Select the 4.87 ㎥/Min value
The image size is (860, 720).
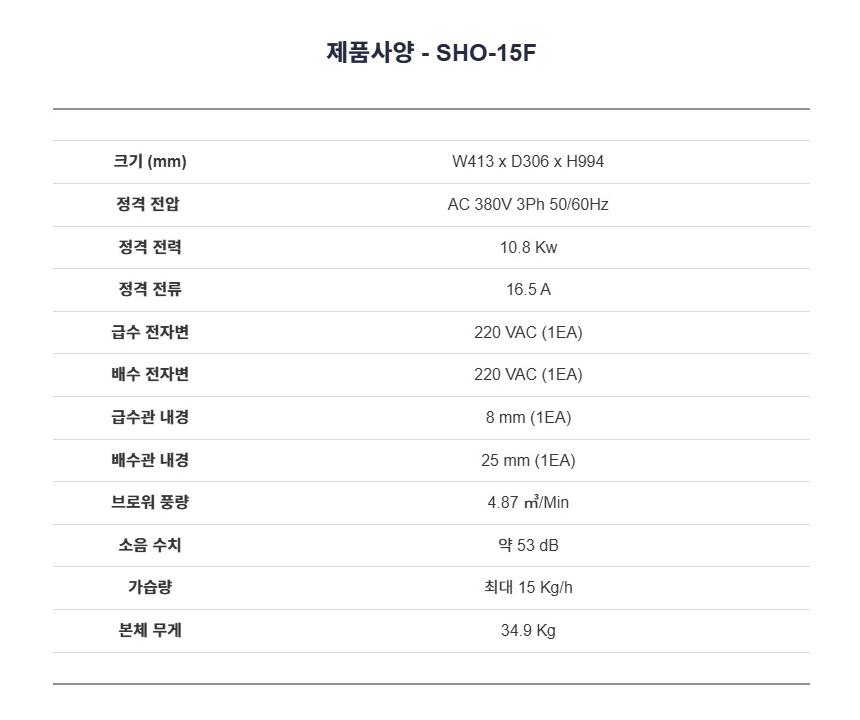coord(528,502)
